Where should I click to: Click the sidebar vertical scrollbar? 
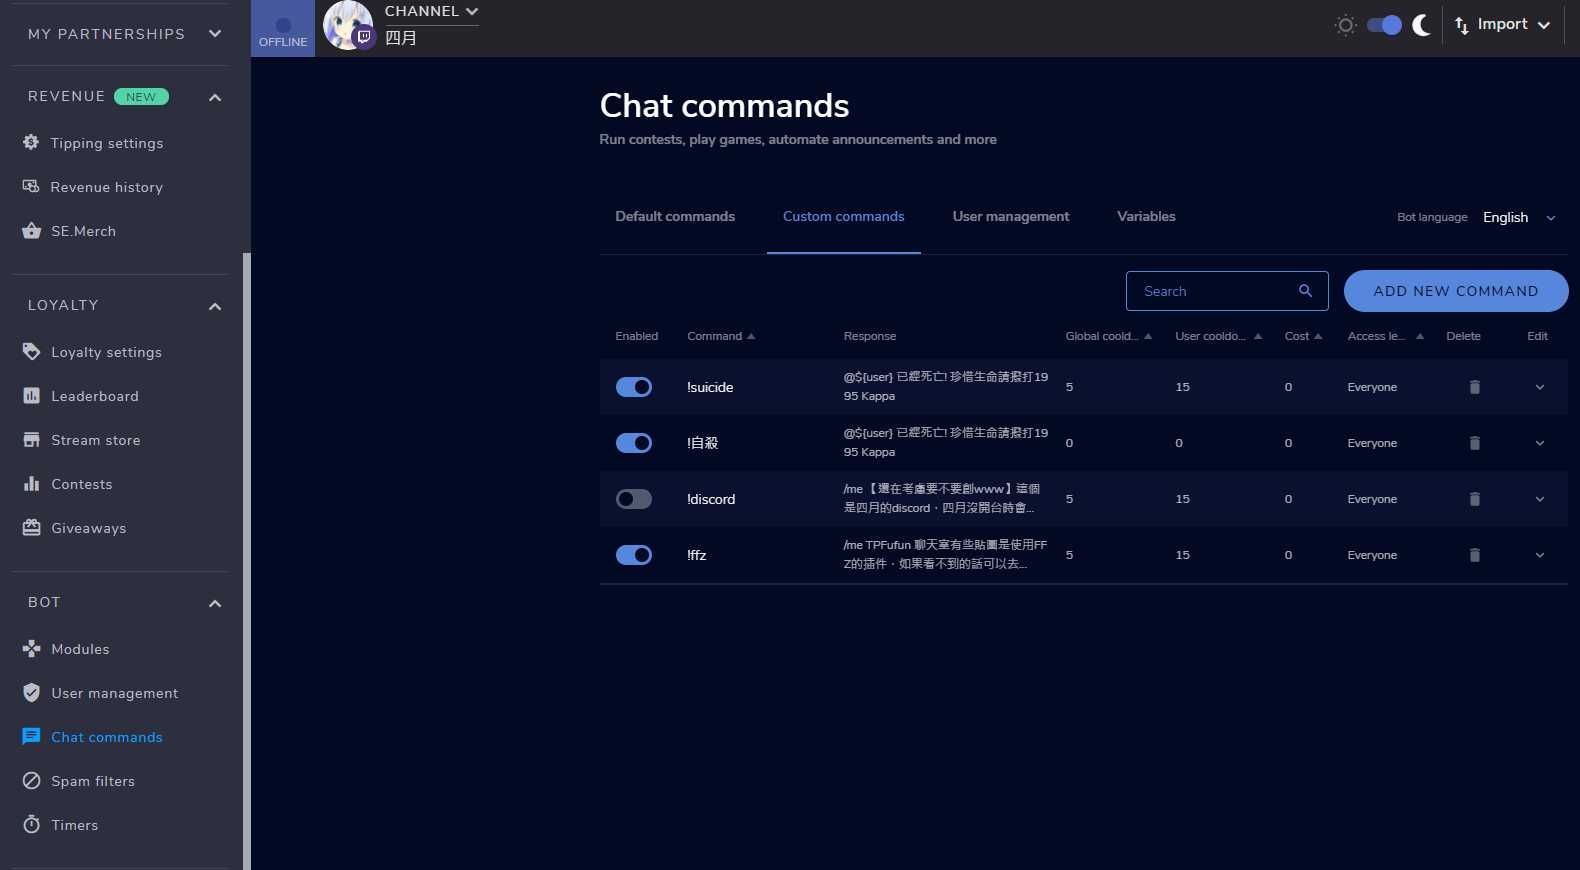[246, 560]
